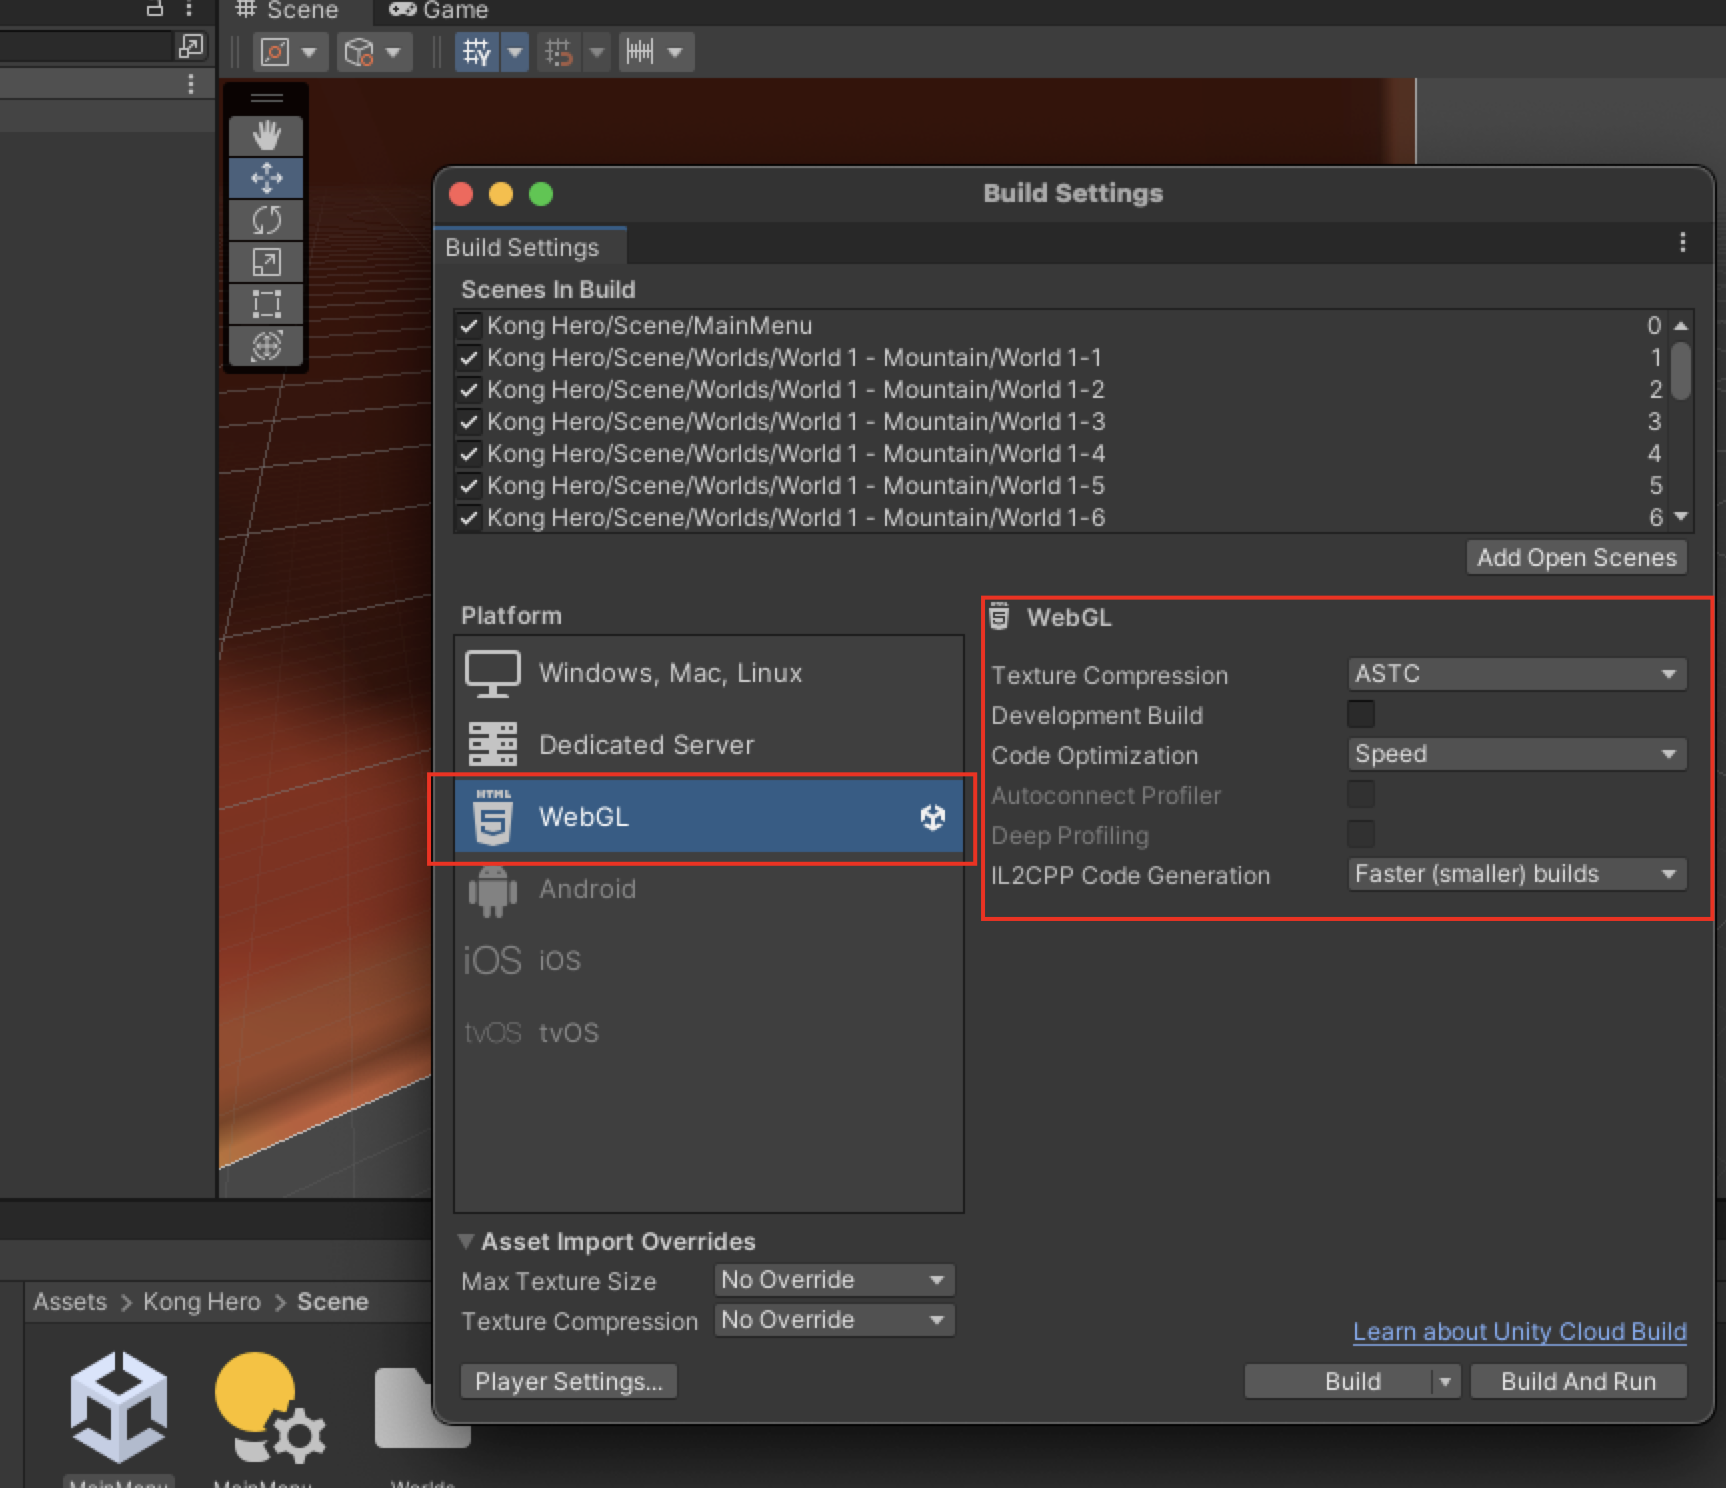Screen dimensions: 1726x1488
Task: Click the Build Settings kebab menu icon
Action: [1683, 243]
